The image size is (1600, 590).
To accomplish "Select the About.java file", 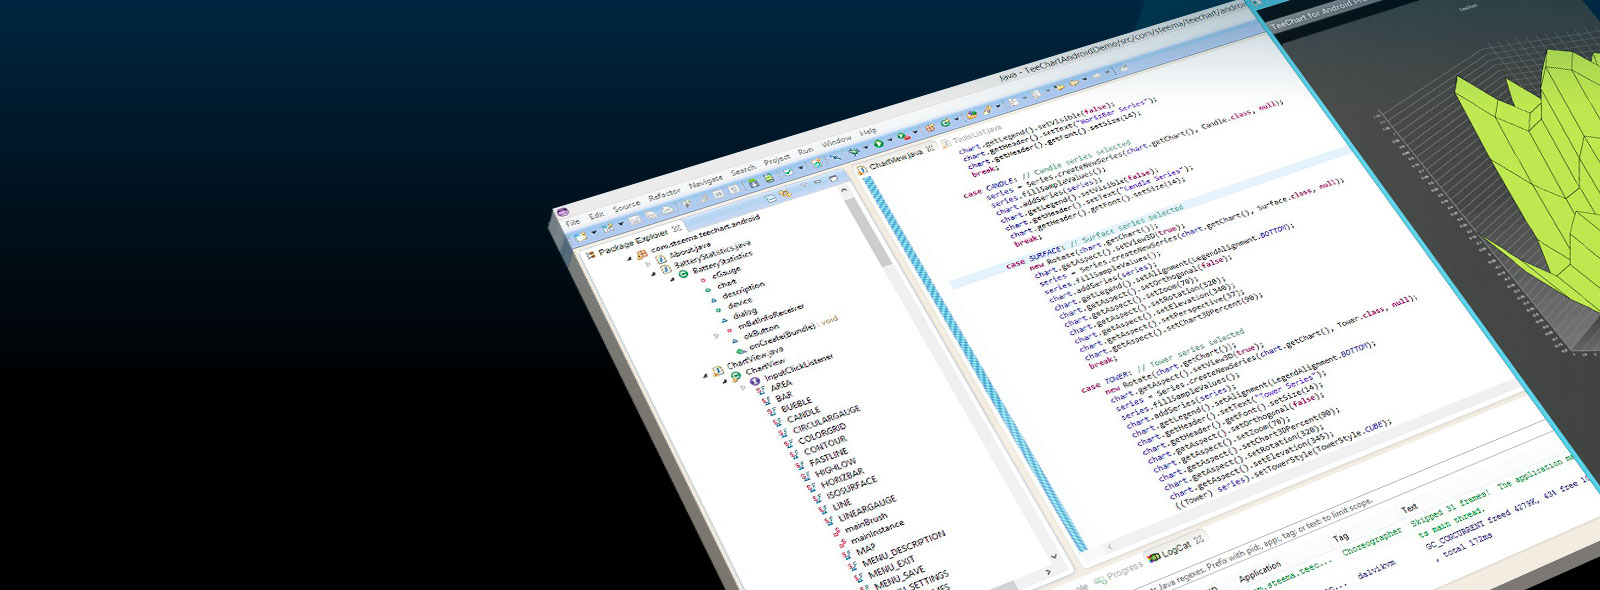I will [689, 252].
